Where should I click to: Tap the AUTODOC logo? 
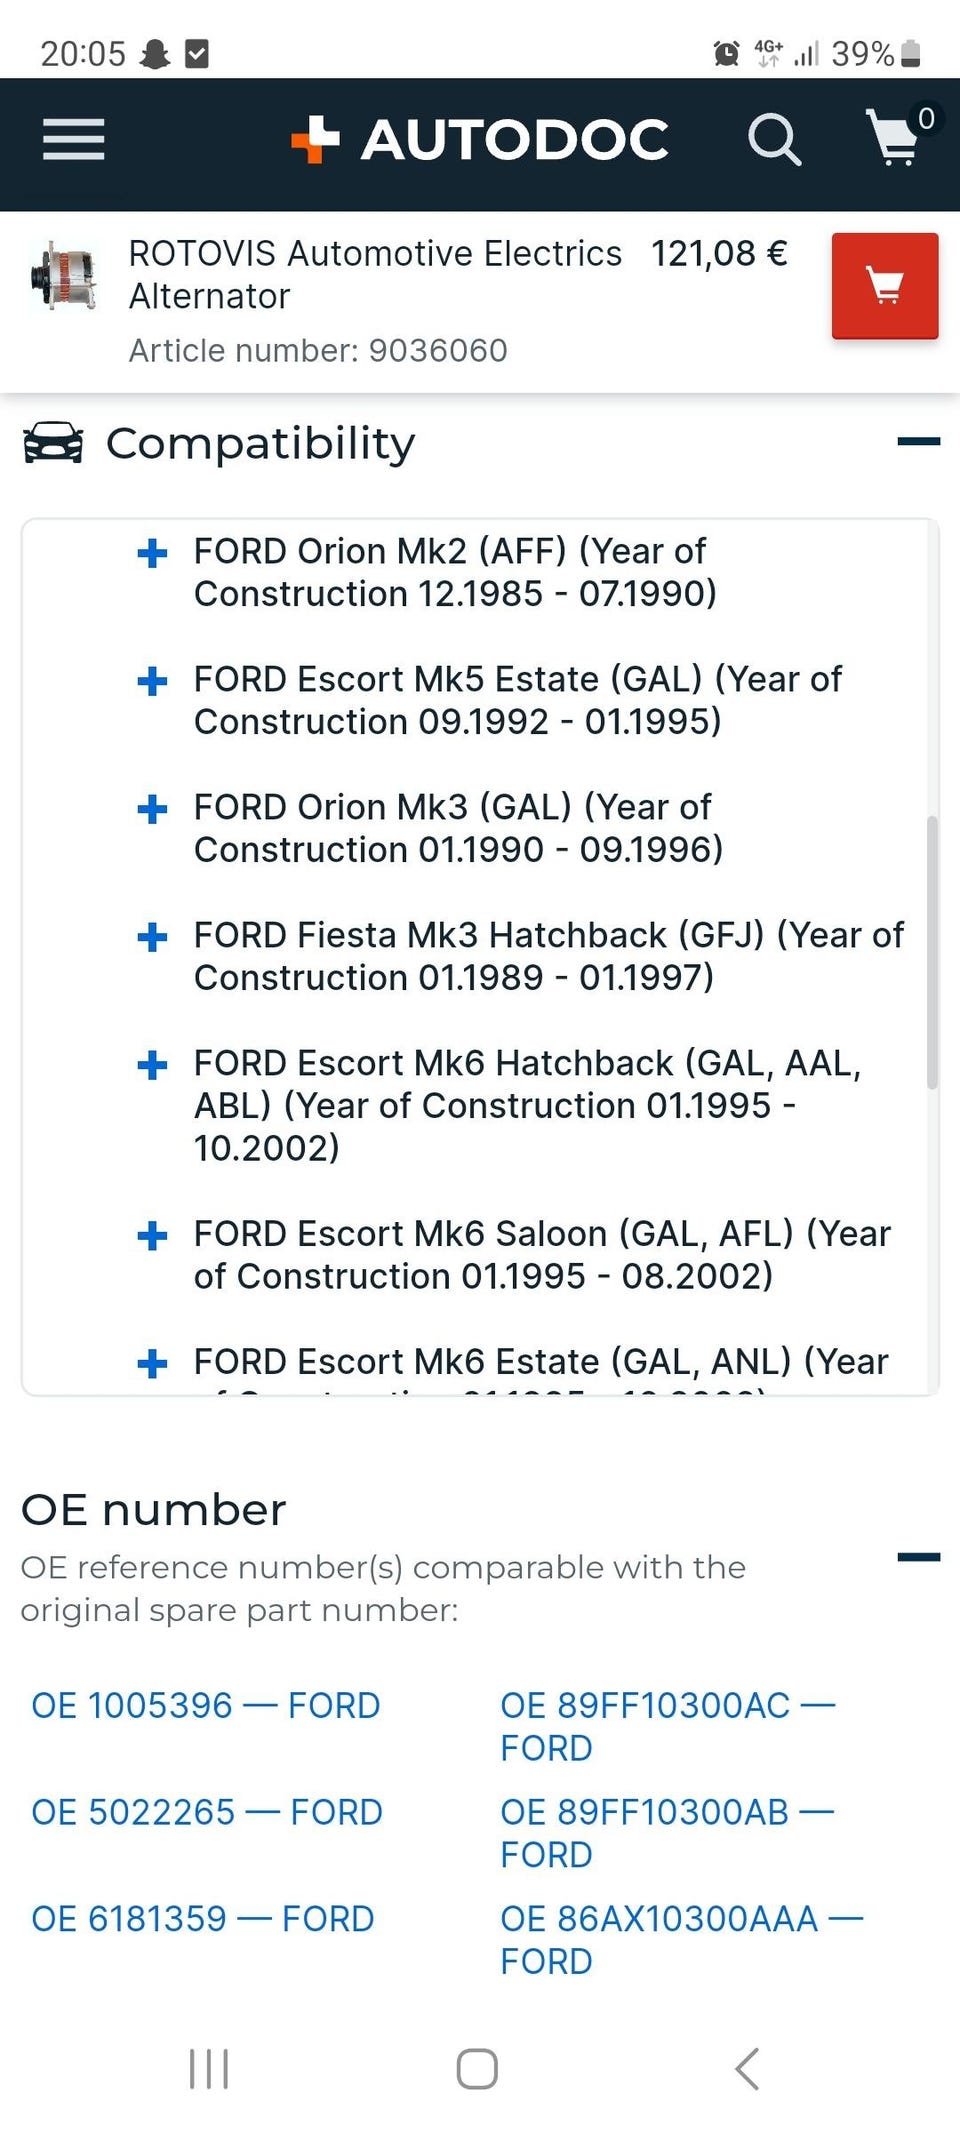(x=480, y=139)
